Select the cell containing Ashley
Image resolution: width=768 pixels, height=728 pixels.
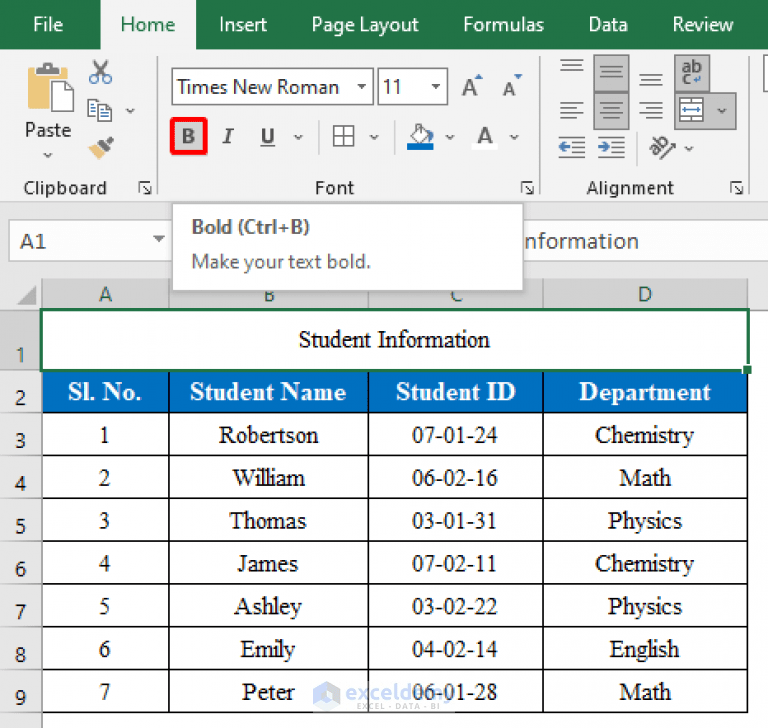[268, 606]
